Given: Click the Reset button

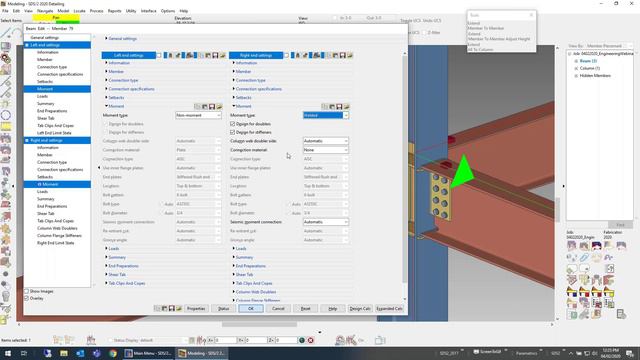Looking at the screenshot, I should click(305, 309).
